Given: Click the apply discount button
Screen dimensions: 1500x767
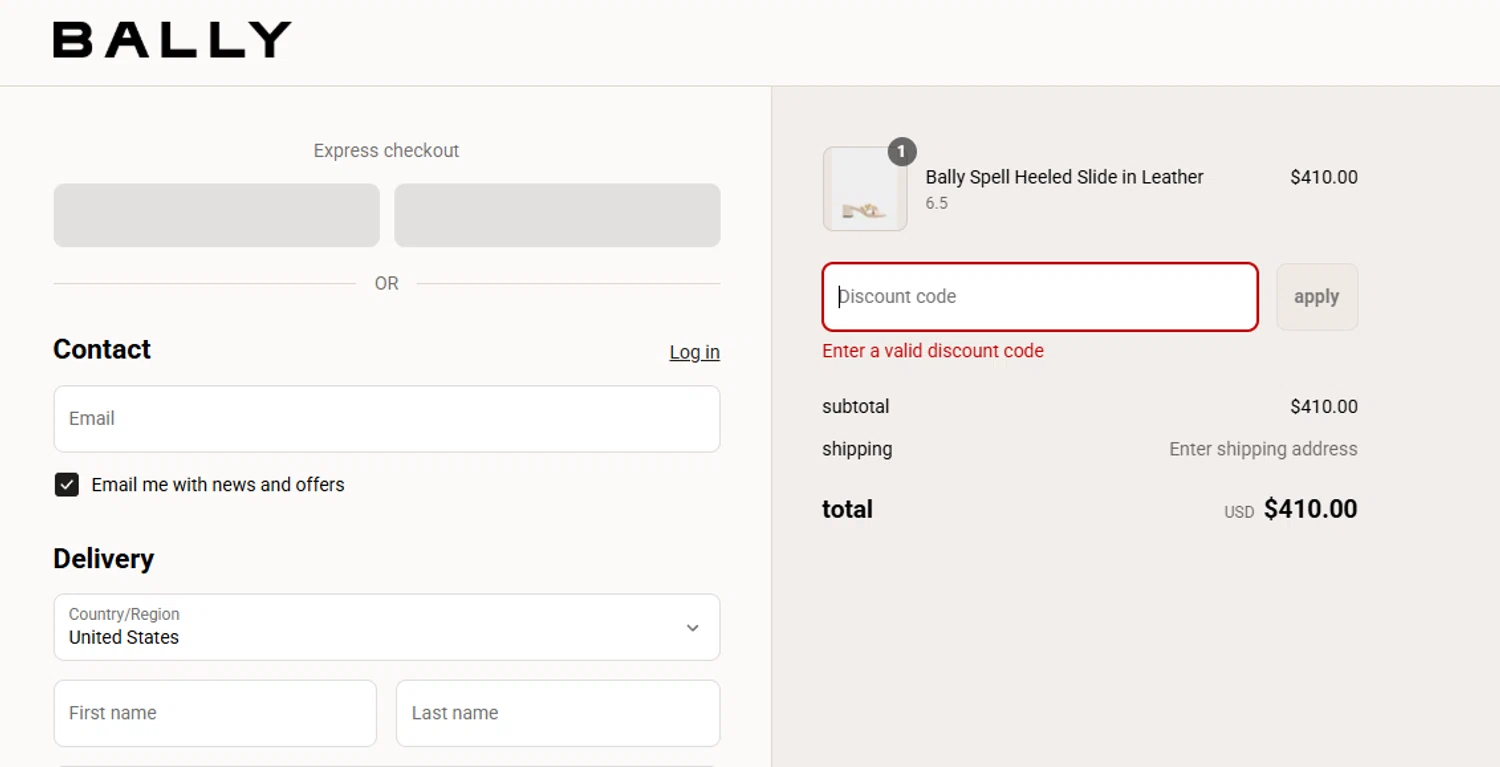Looking at the screenshot, I should (1317, 297).
